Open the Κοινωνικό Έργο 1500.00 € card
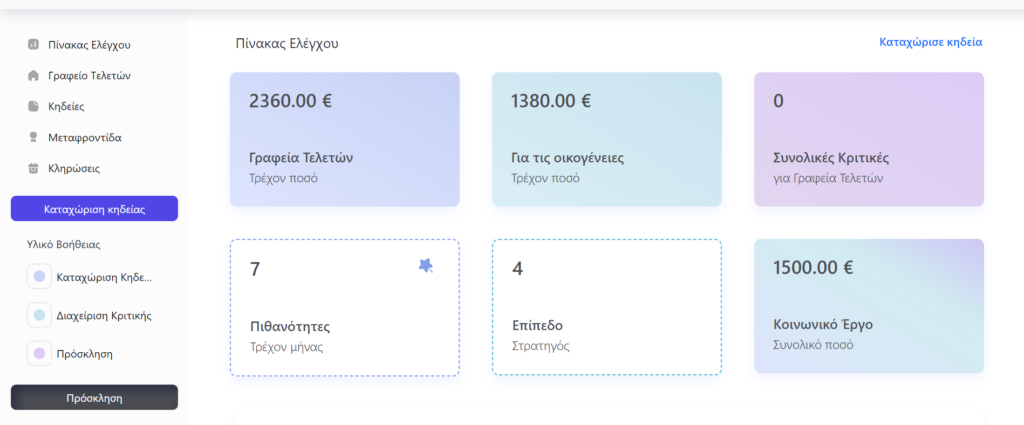 click(868, 306)
